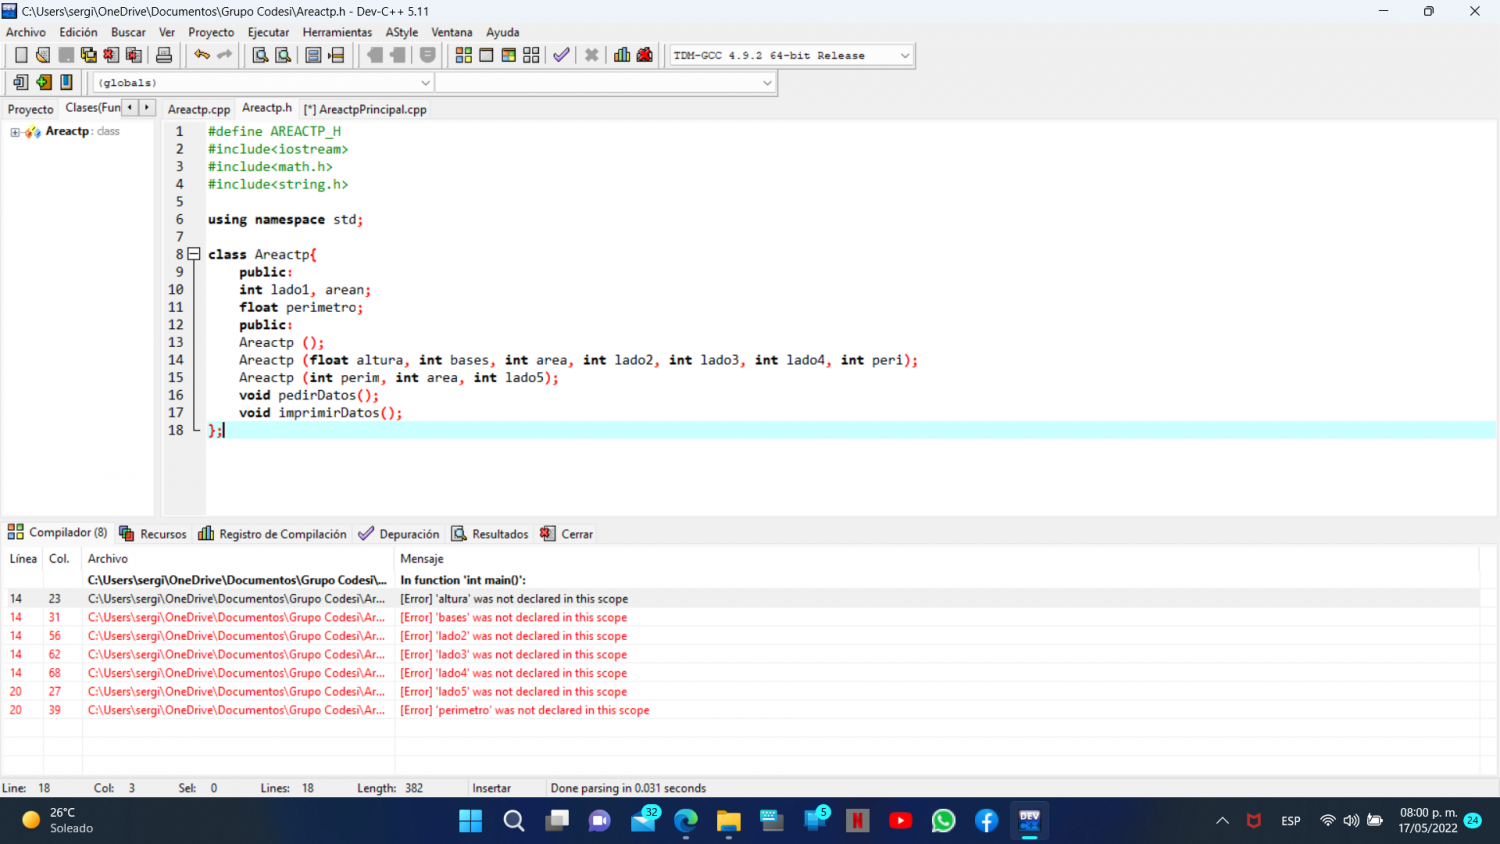Open the Ayuda menu
1500x844 pixels.
click(503, 32)
